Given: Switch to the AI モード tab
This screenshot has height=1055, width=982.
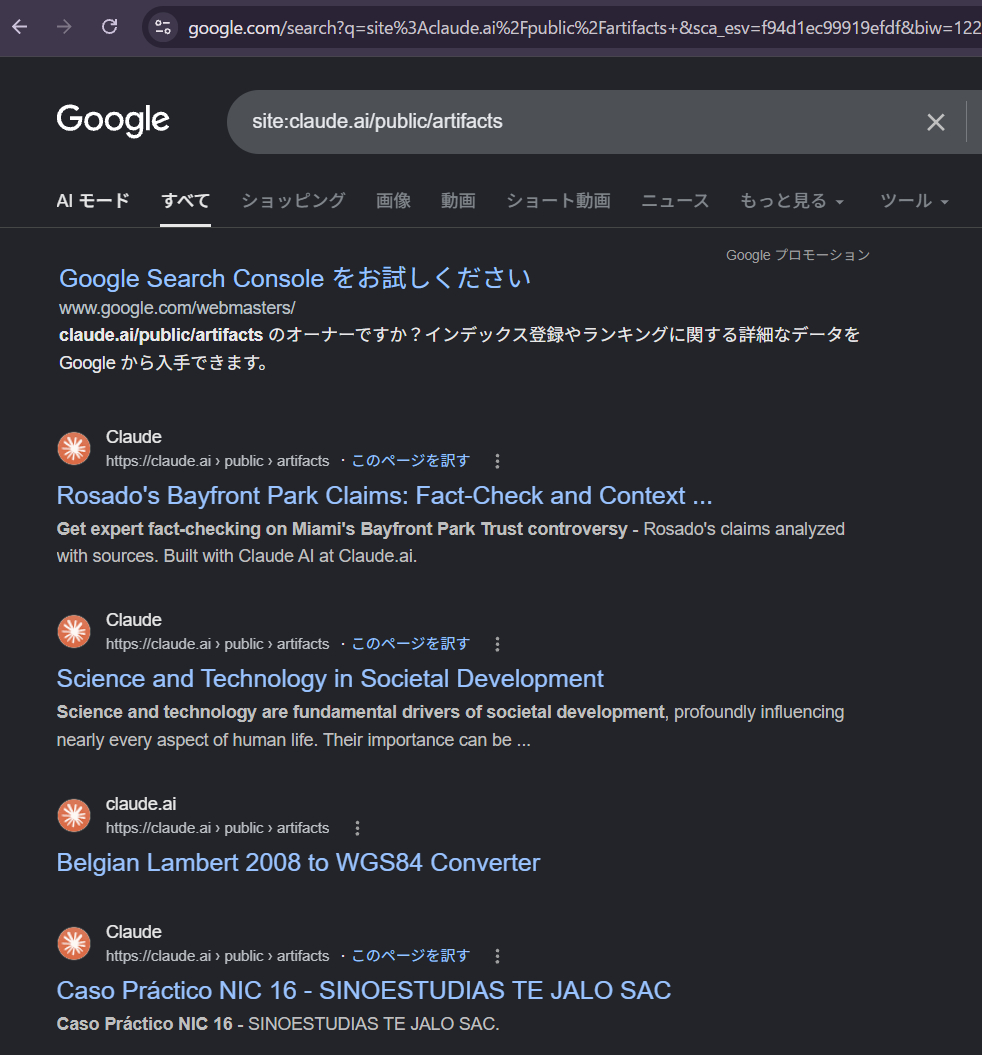Looking at the screenshot, I should 93,201.
